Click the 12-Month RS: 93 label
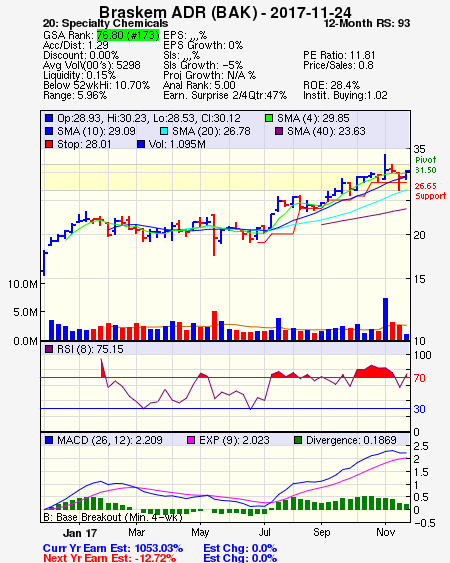 tap(367, 23)
